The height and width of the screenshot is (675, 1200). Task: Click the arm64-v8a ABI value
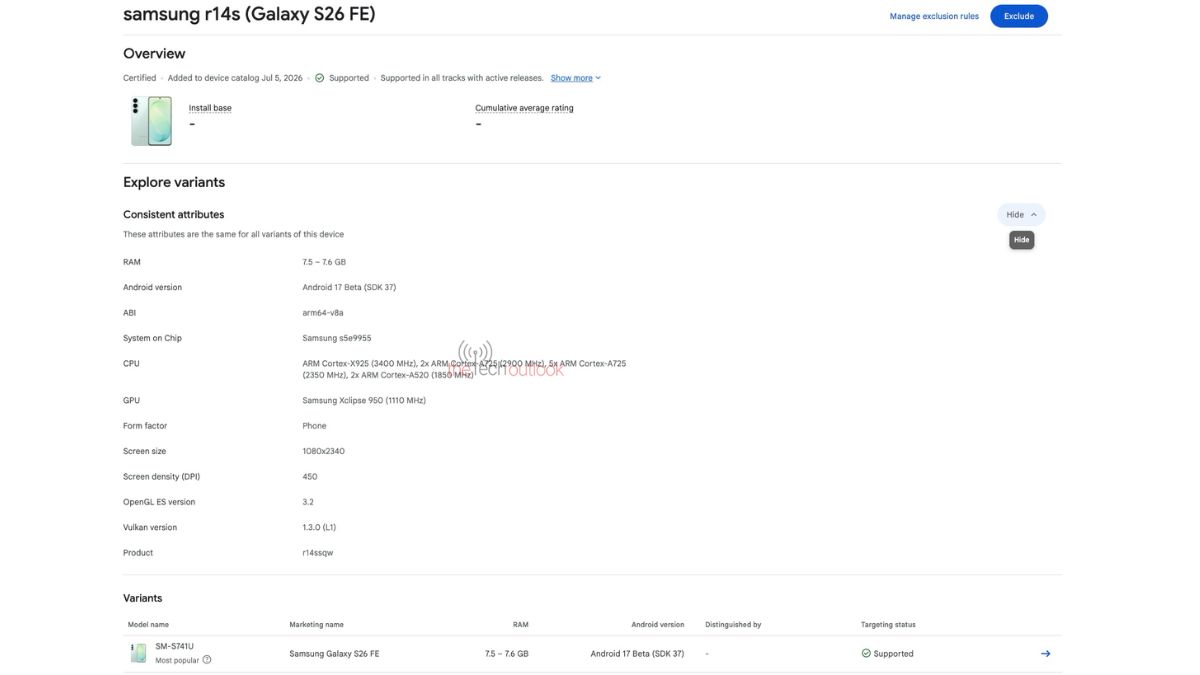[323, 313]
